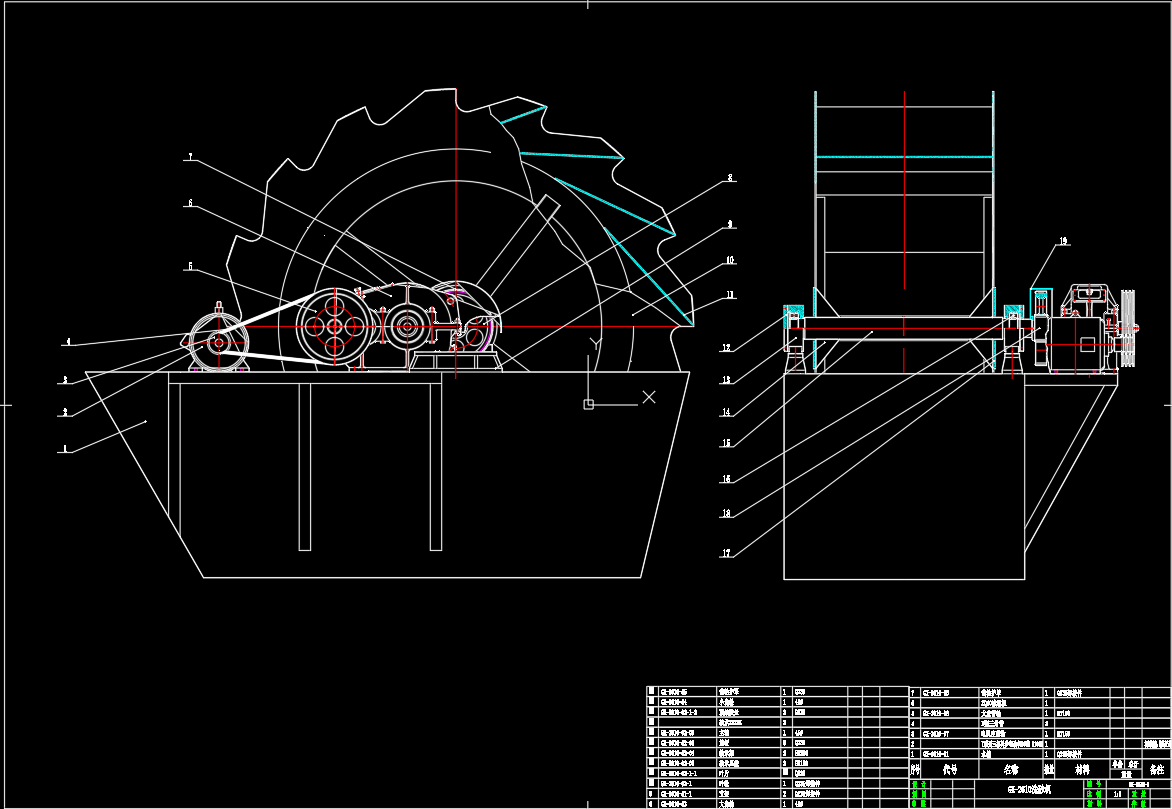Click callout number 17 label
1172x809 pixels.
pos(726,552)
